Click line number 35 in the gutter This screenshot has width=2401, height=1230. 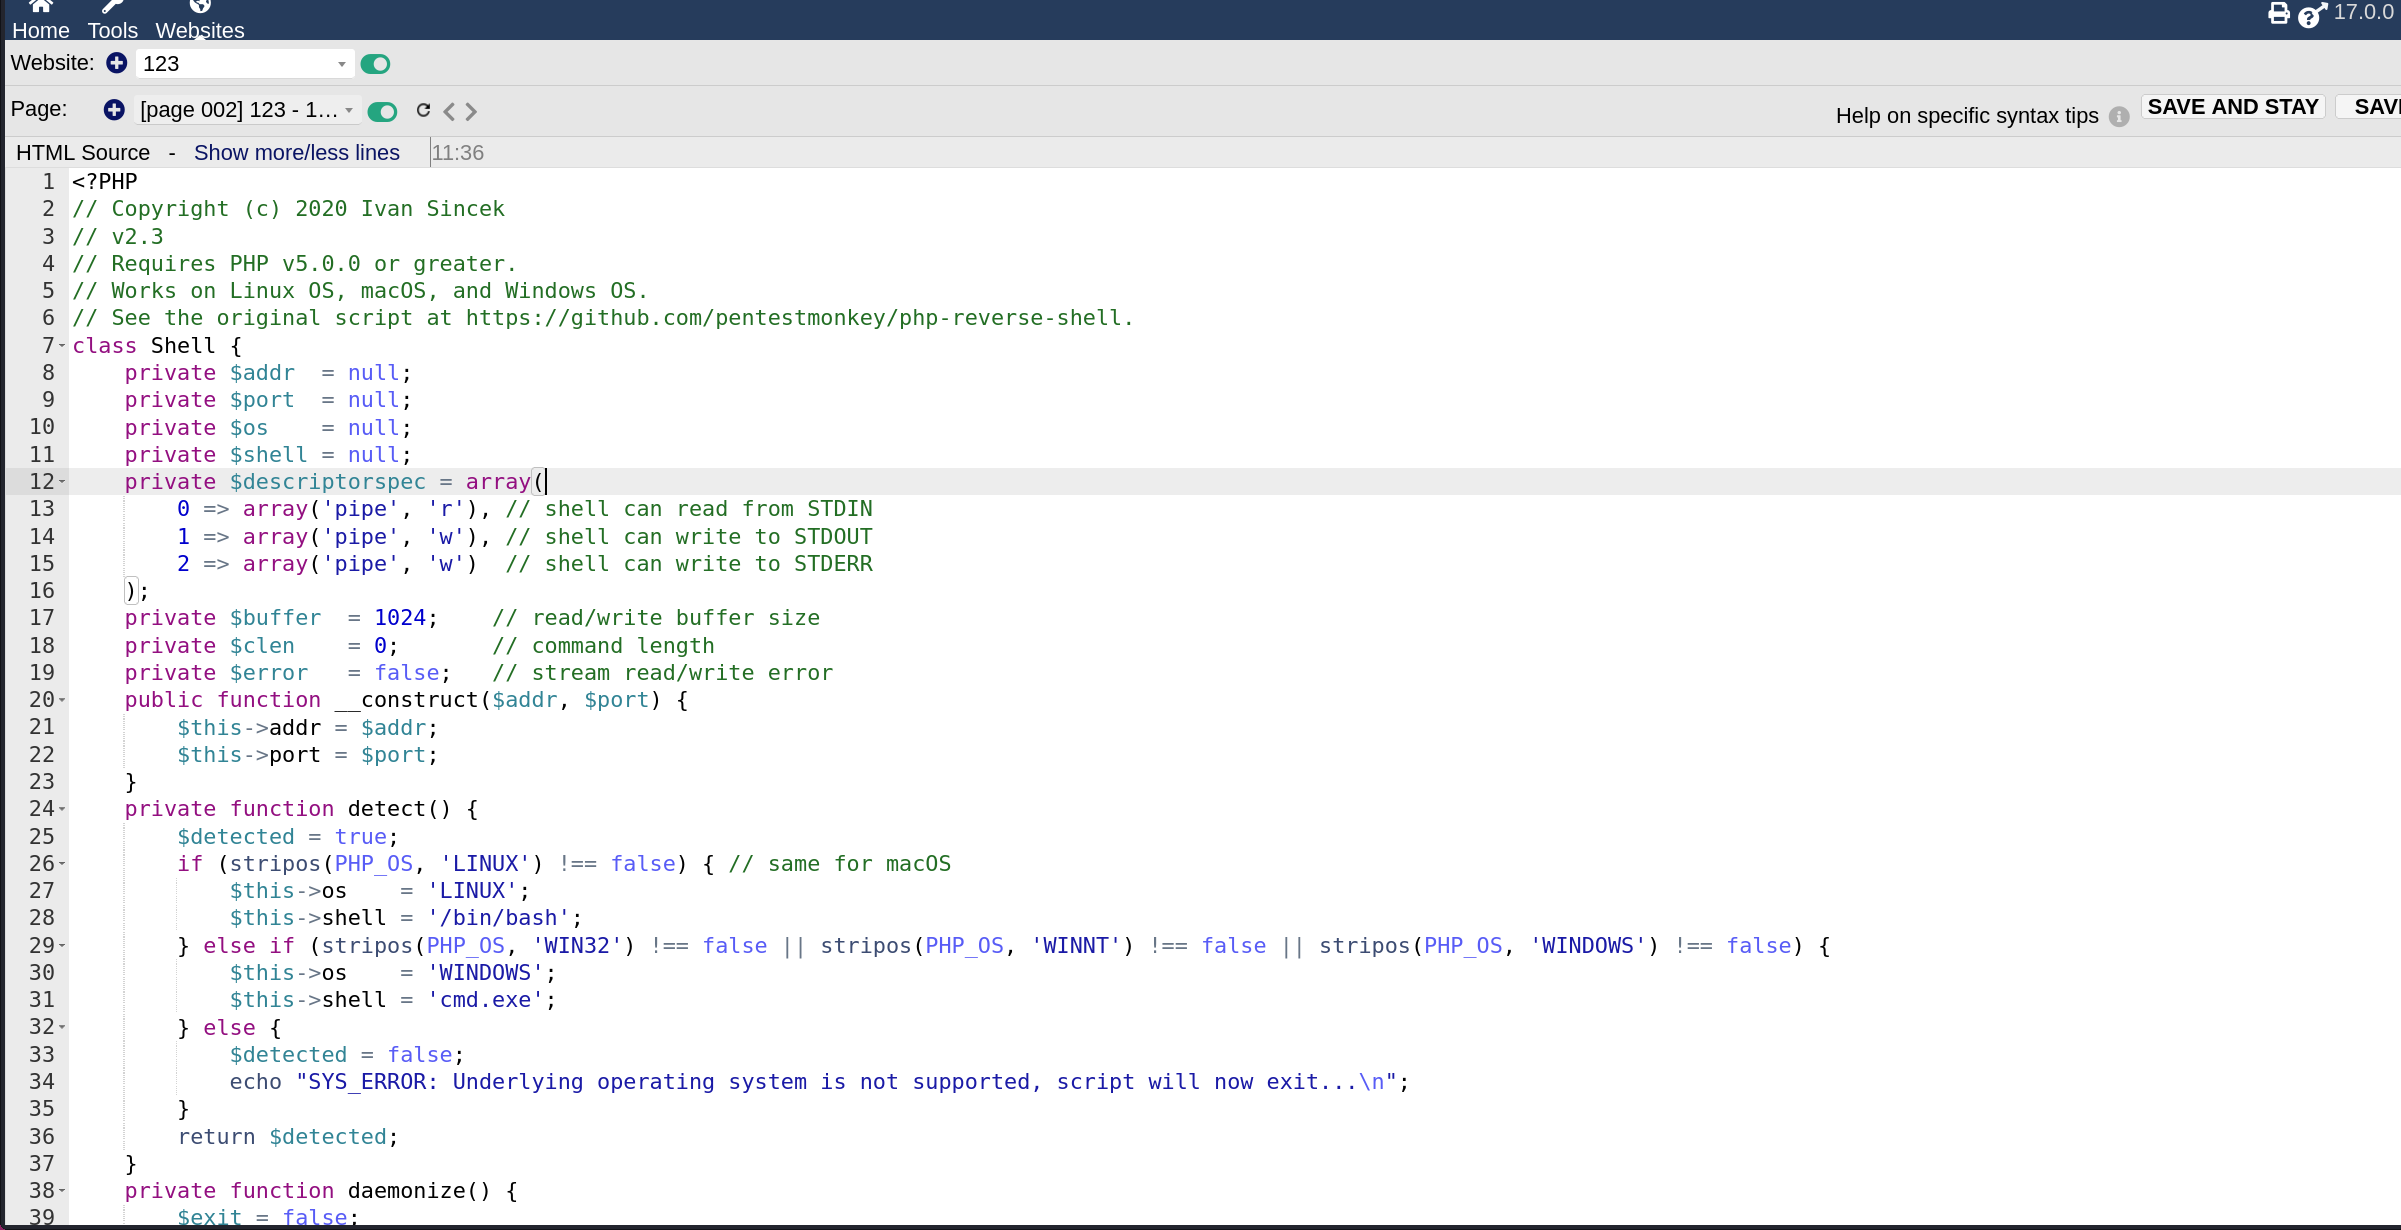pos(42,1109)
